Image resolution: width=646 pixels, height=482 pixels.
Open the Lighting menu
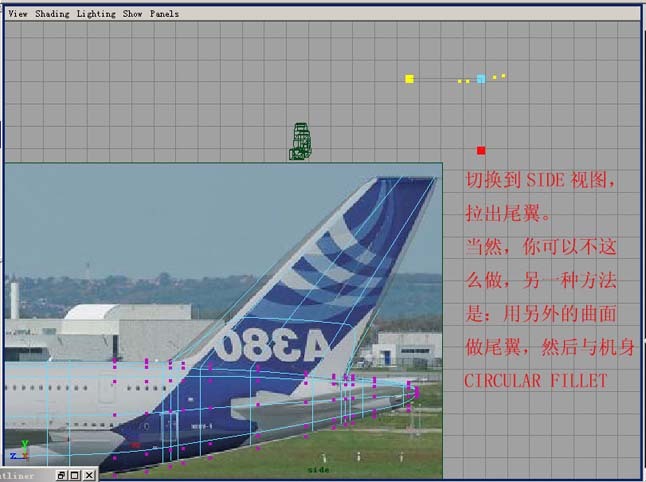[96, 14]
